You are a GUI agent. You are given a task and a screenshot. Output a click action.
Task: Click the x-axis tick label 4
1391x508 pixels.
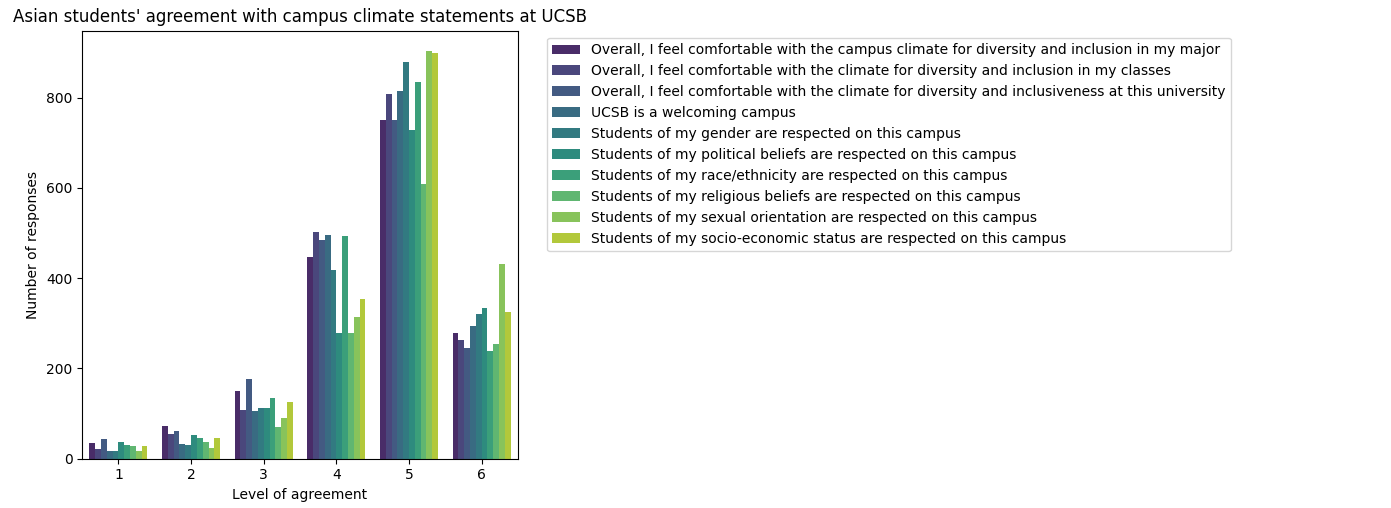click(x=336, y=474)
